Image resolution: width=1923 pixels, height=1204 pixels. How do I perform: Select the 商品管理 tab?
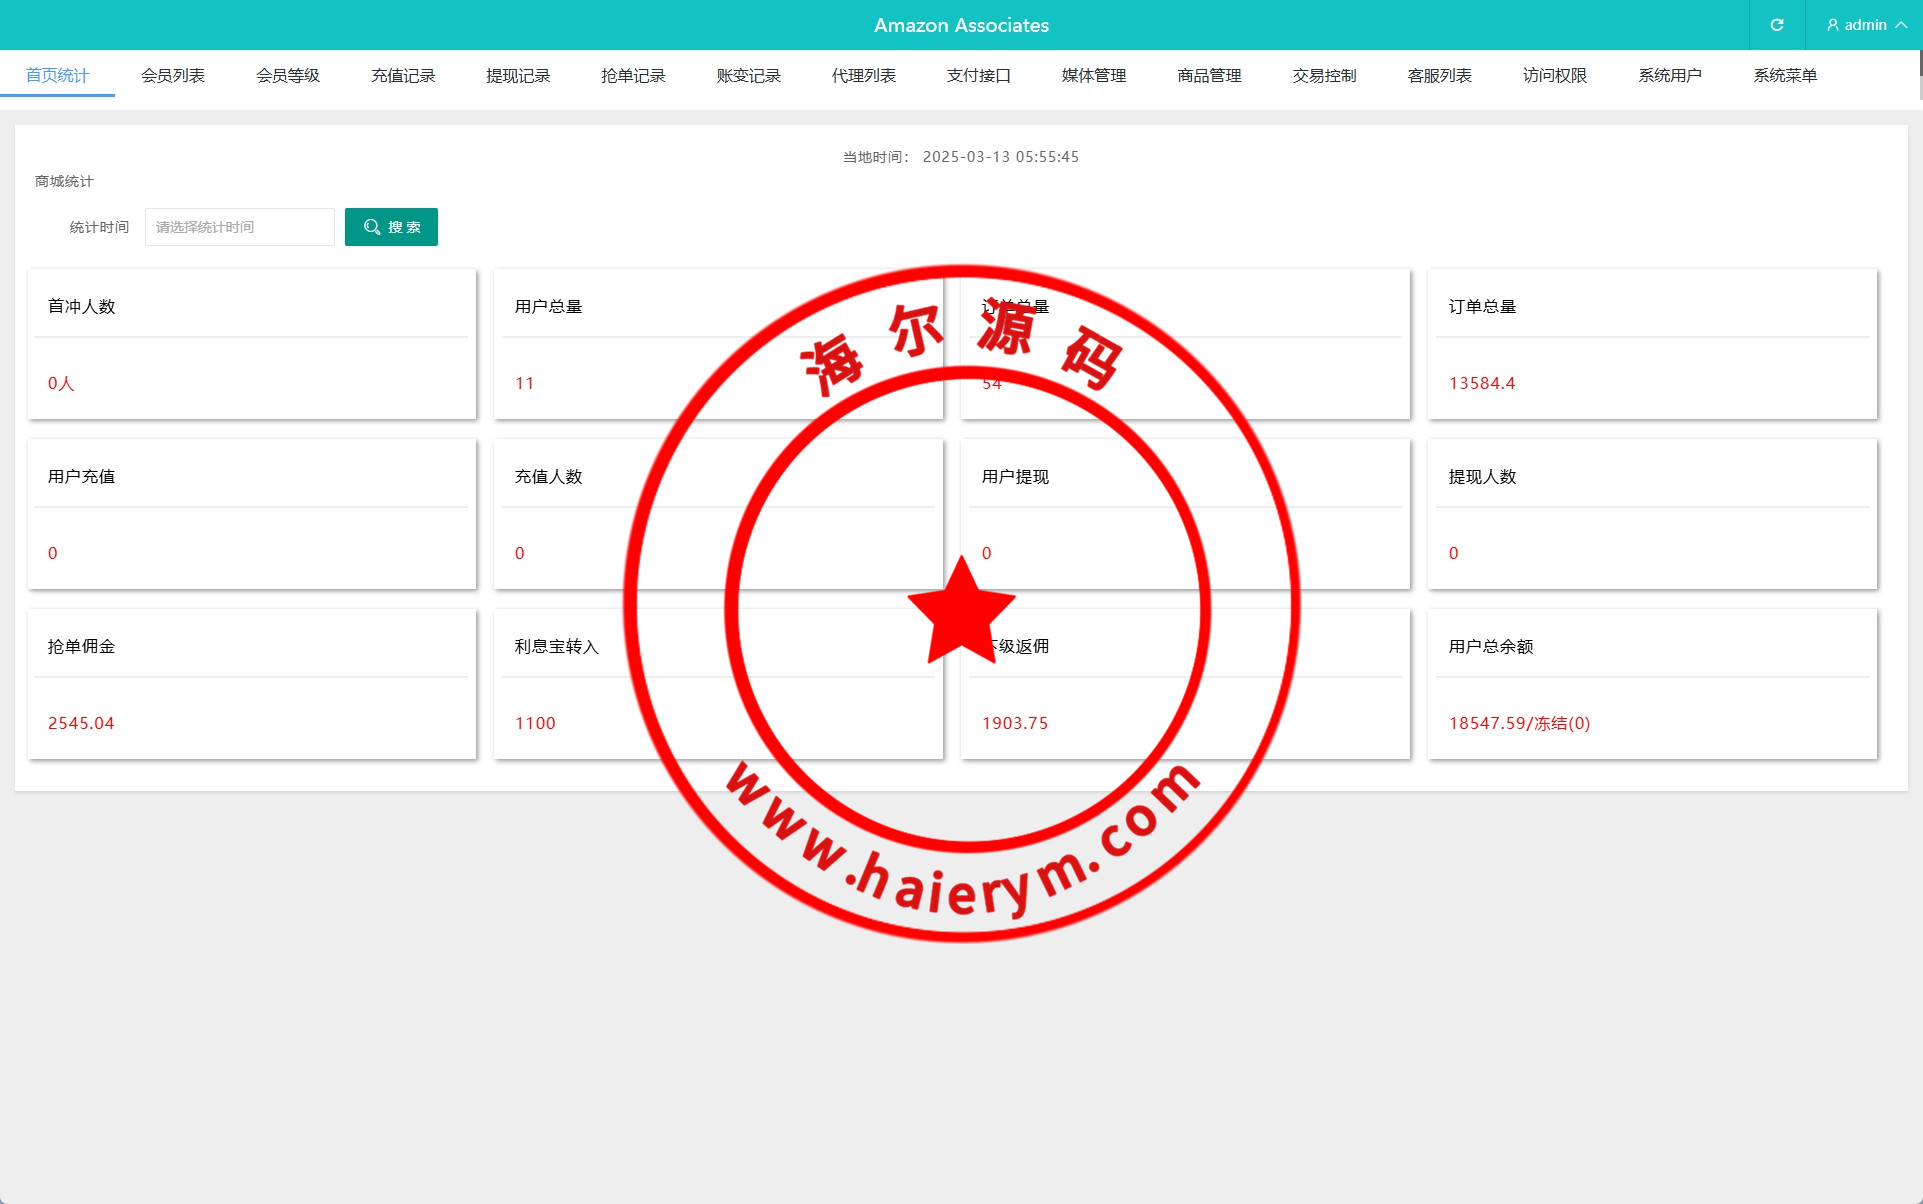pyautogui.click(x=1209, y=75)
